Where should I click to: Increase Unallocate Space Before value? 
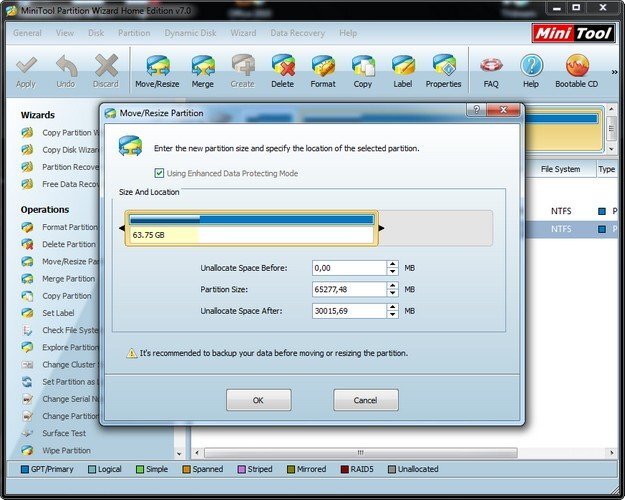393,264
